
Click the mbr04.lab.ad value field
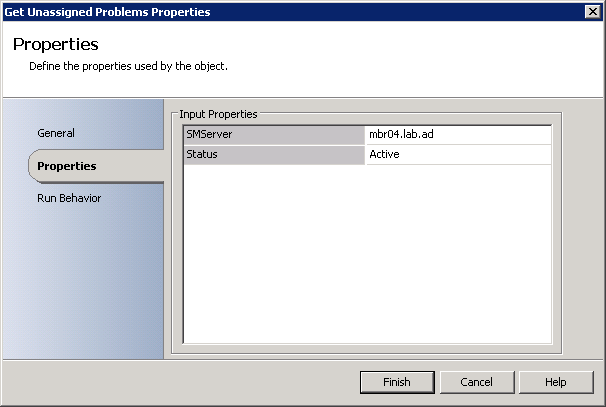click(x=458, y=135)
